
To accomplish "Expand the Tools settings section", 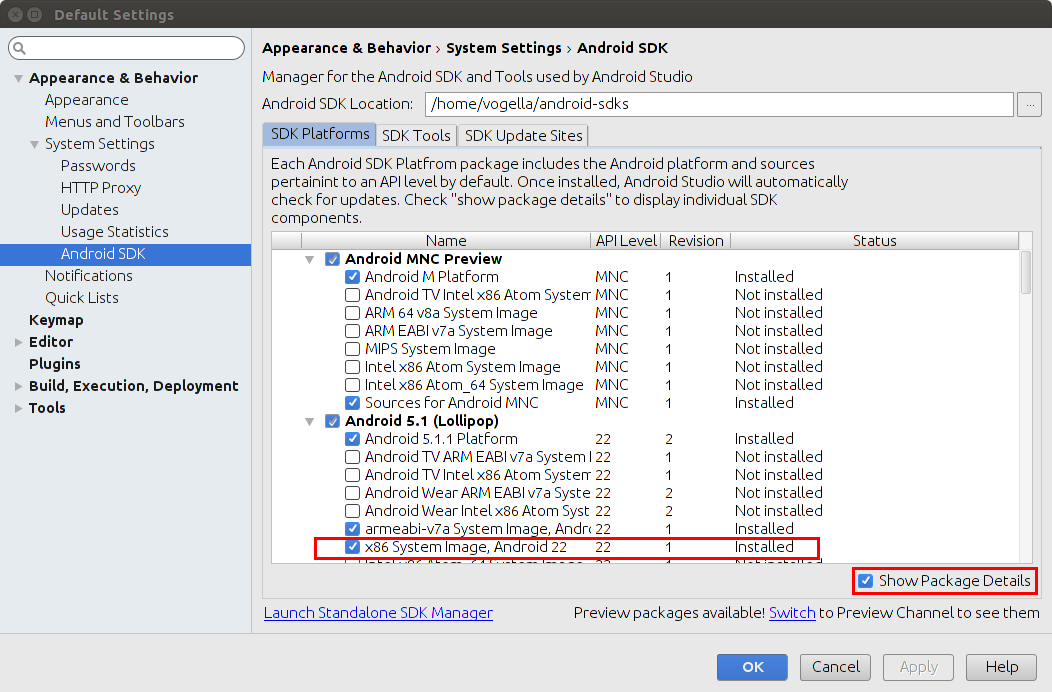I will click(18, 408).
